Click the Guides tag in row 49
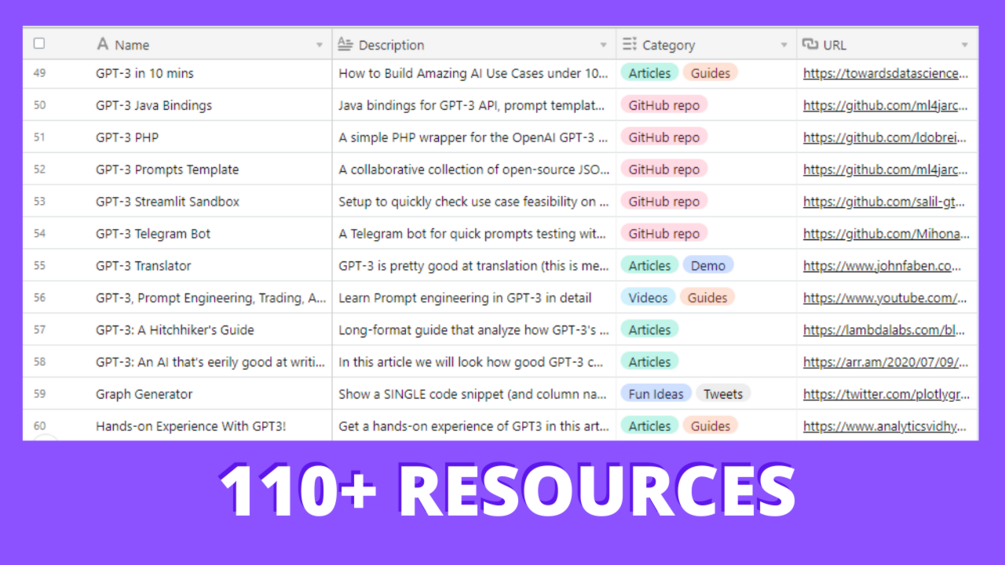 tap(710, 73)
